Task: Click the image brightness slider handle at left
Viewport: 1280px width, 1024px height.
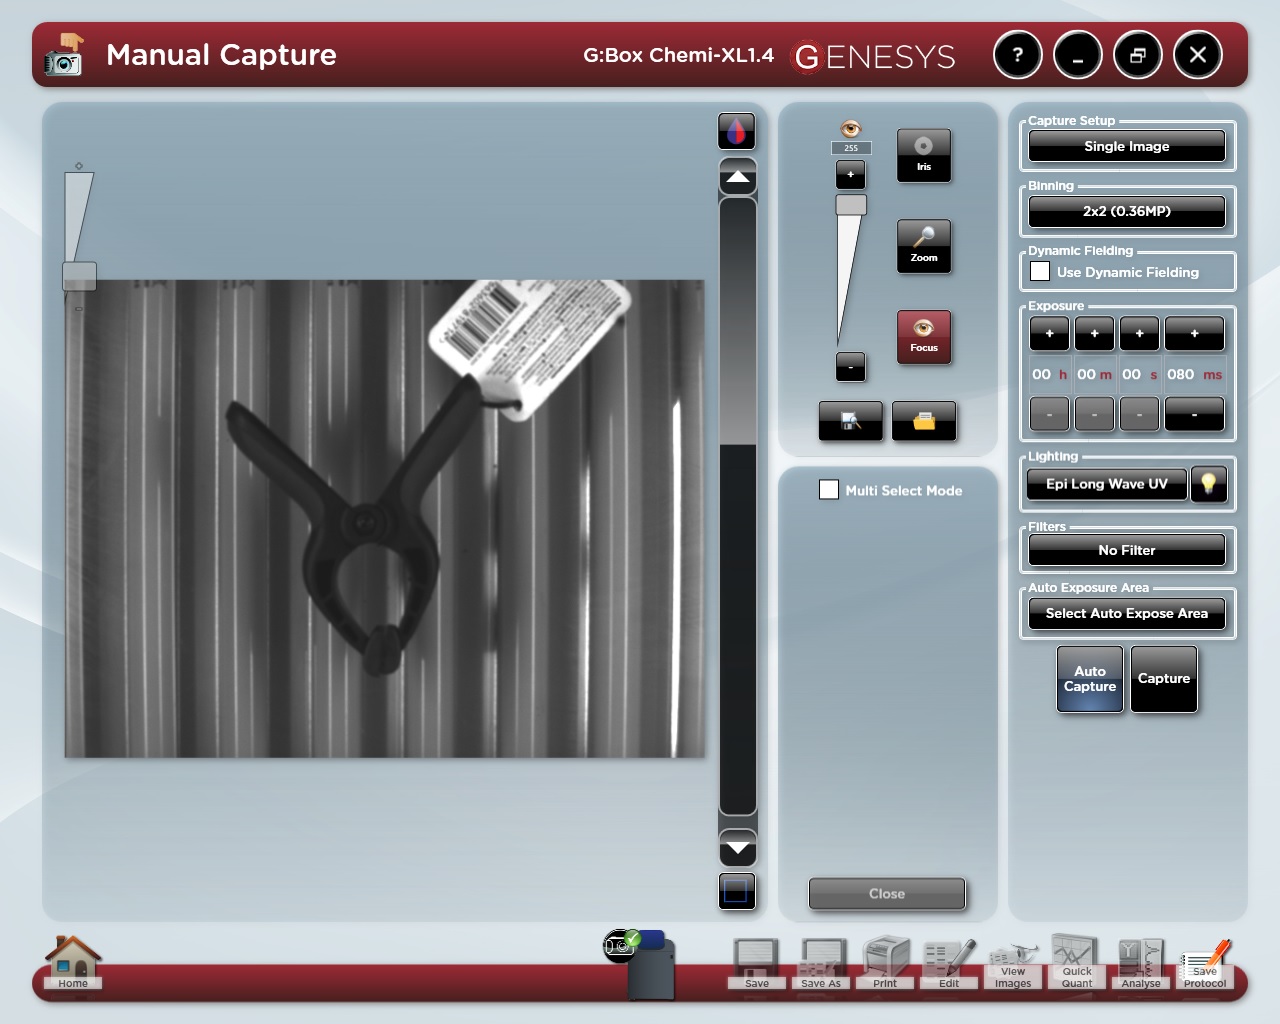Action: tap(80, 276)
